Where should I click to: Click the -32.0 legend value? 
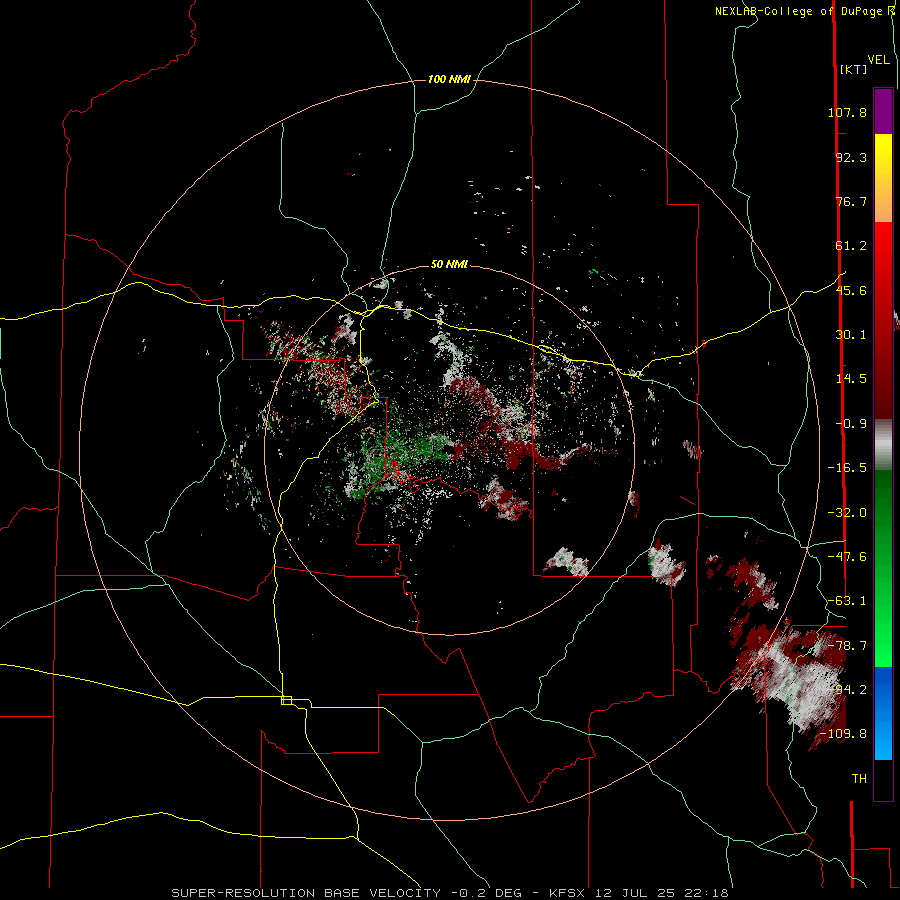point(847,513)
